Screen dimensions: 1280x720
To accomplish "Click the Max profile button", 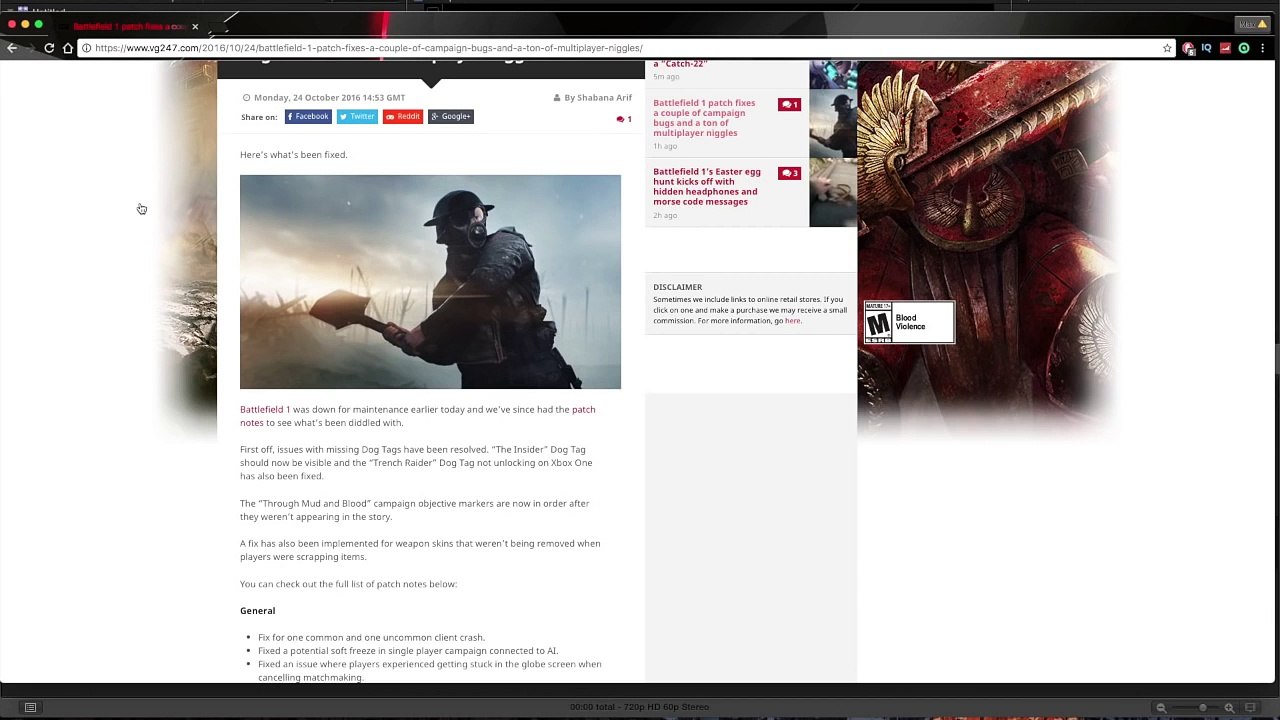I will pos(1253,25).
